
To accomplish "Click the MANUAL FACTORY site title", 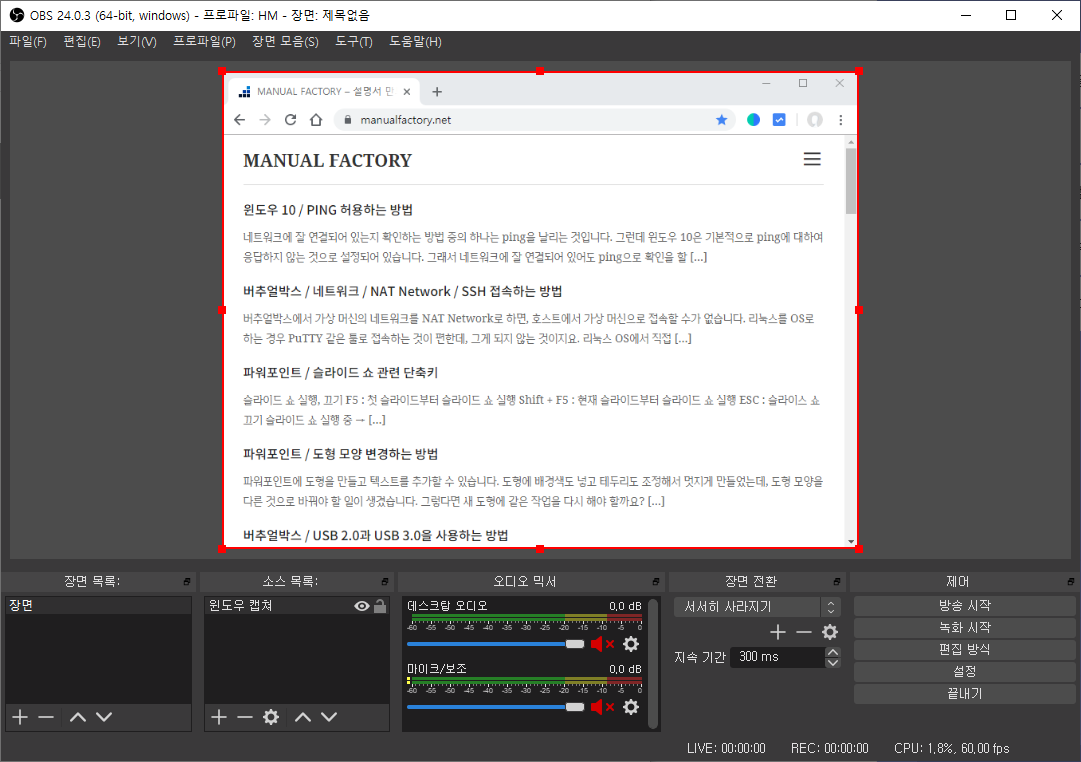I will click(x=327, y=161).
